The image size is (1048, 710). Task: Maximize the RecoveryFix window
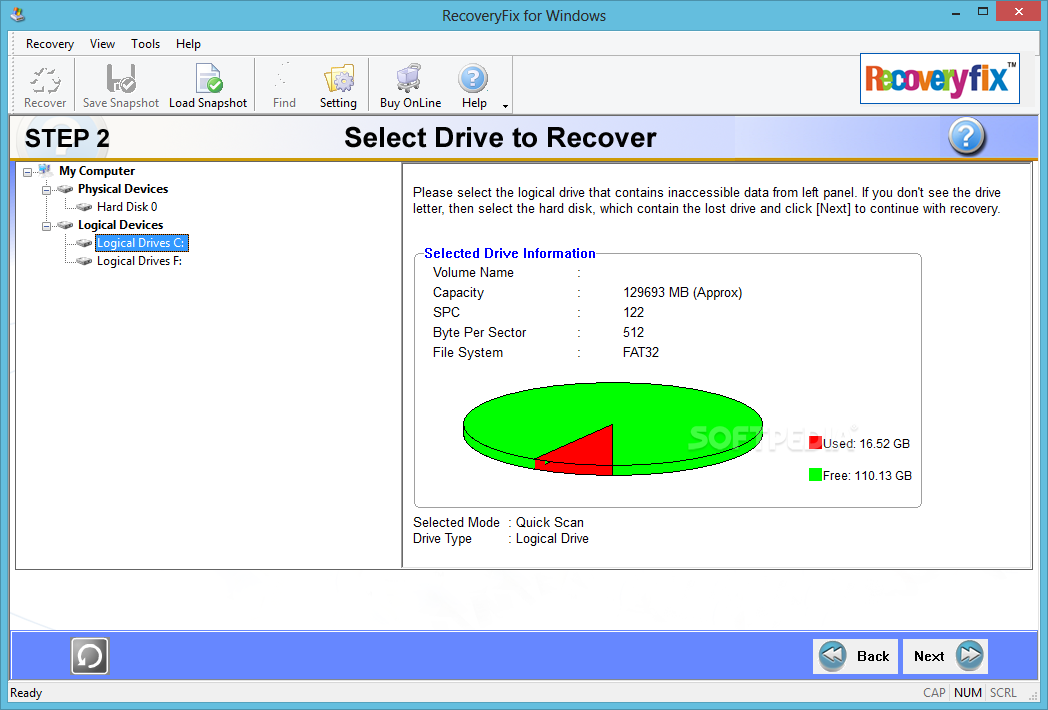(982, 12)
